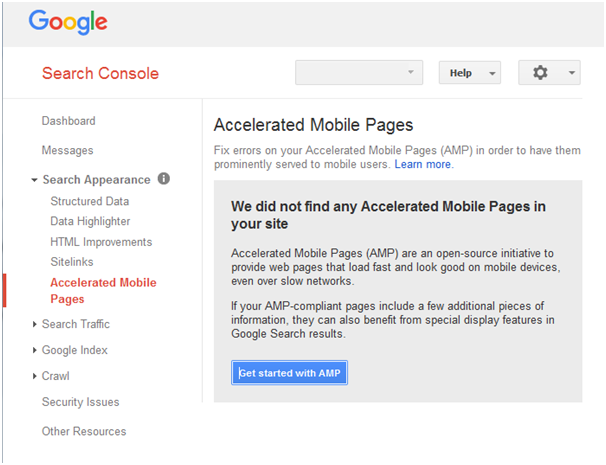Viewport: 606px width, 465px height.
Task: Go to Messages
Action: tap(68, 150)
